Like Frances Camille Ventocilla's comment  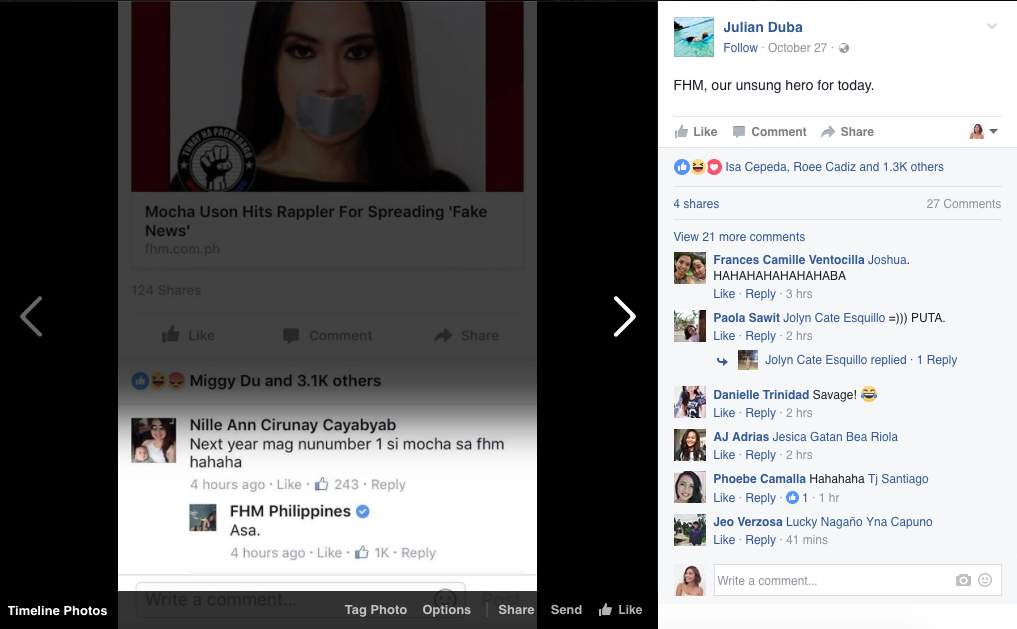point(724,294)
